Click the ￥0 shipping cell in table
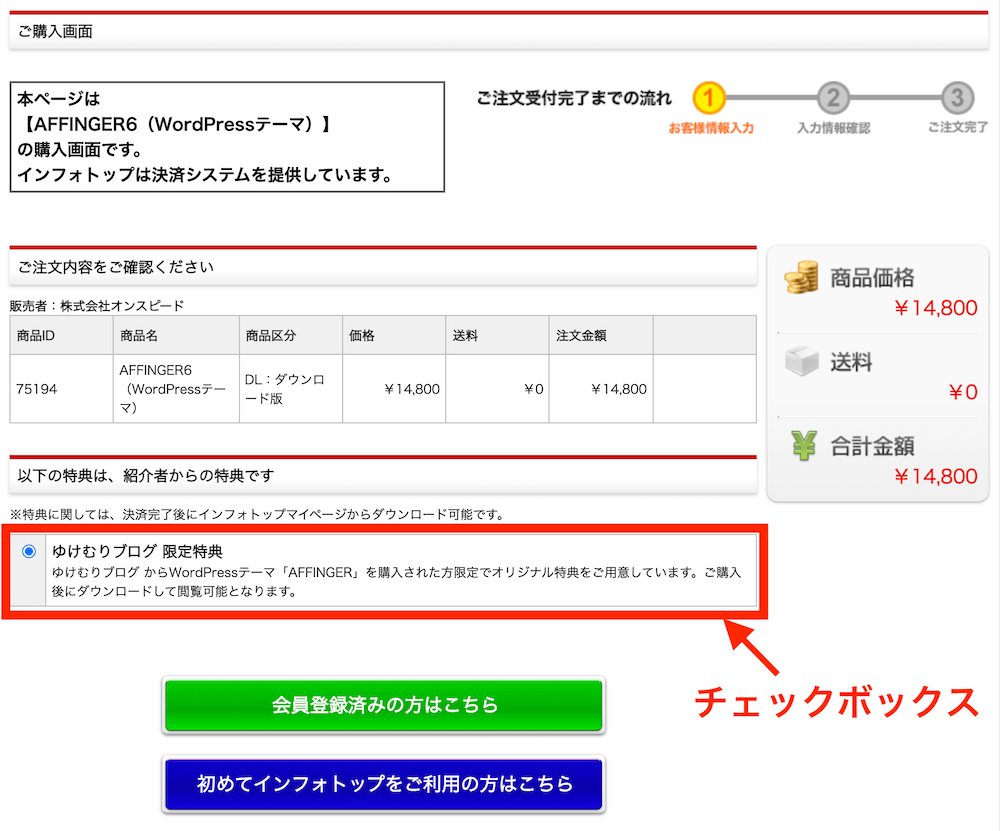The image size is (1000, 831). coord(497,389)
